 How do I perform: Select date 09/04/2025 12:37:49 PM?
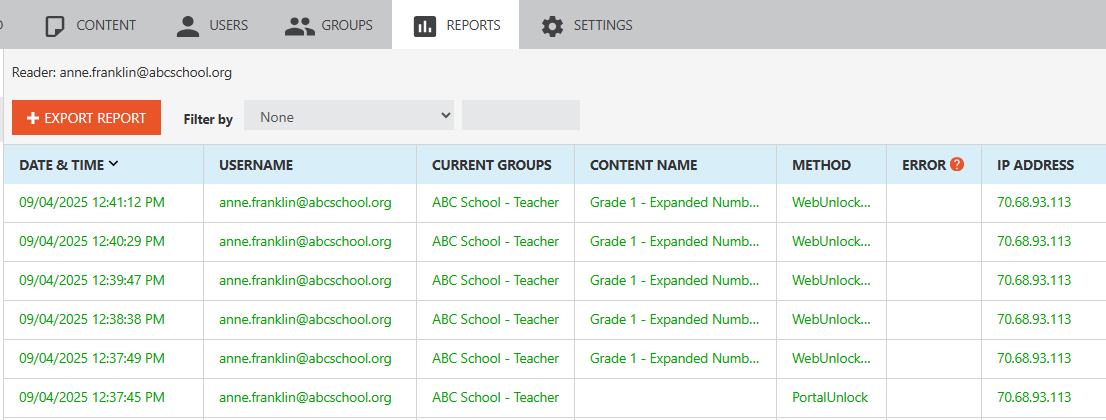92,358
